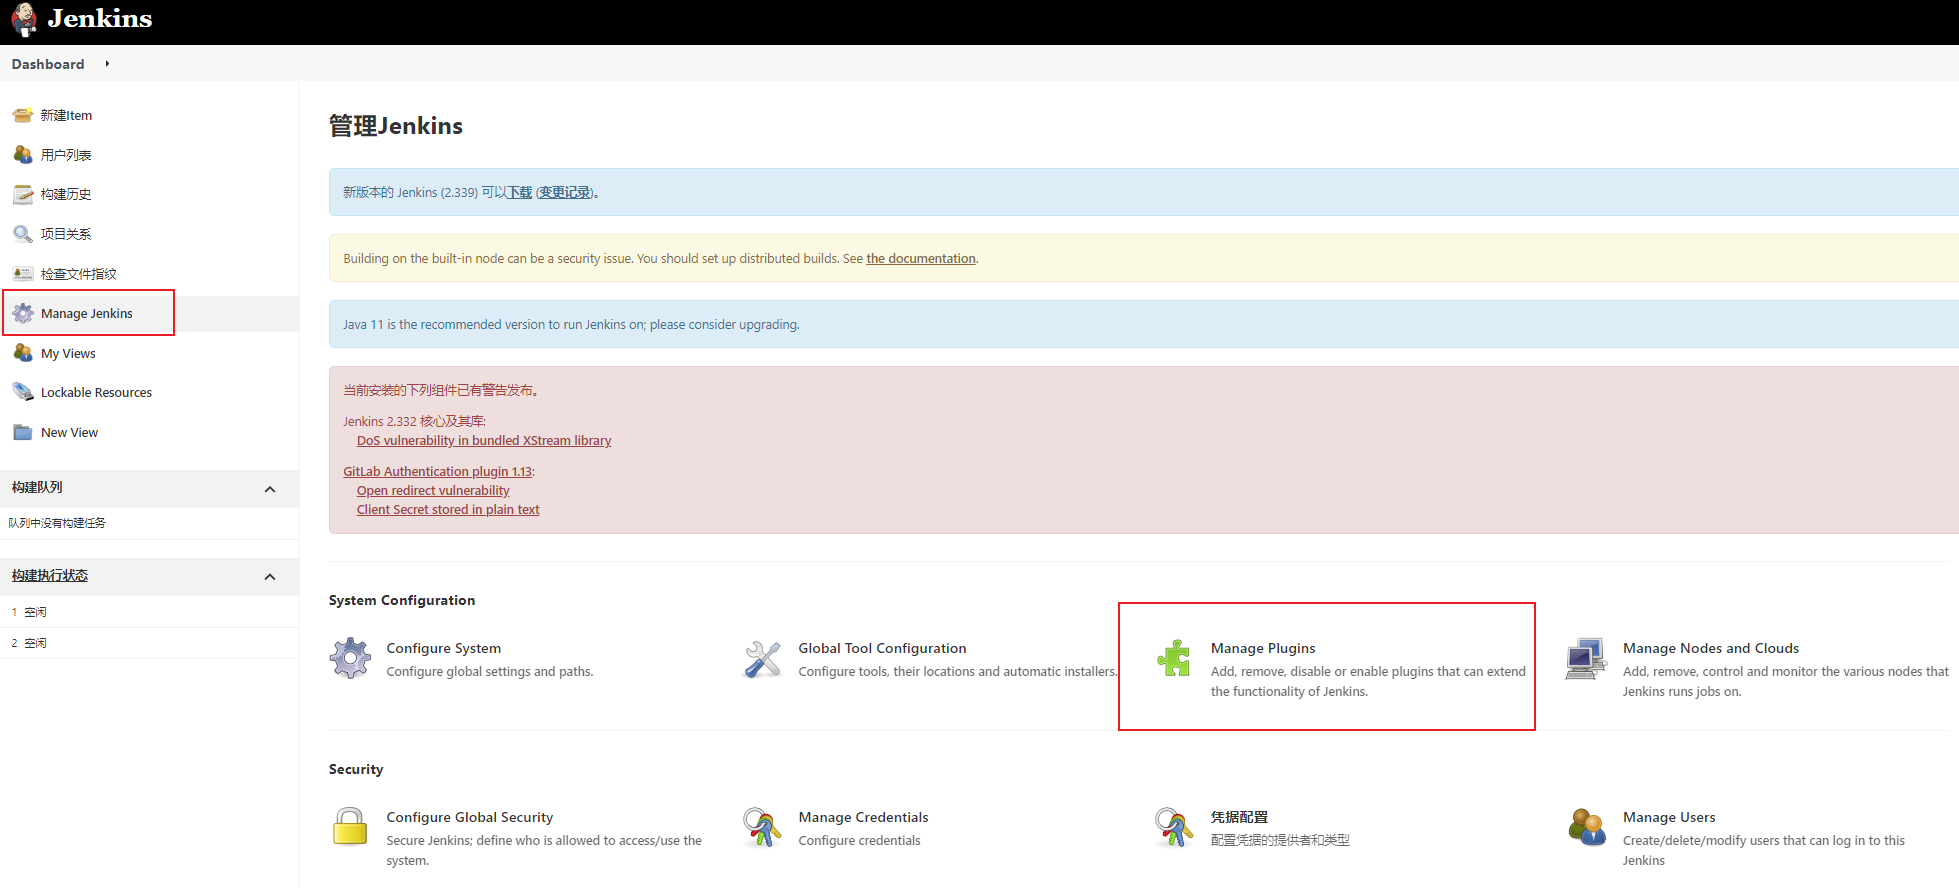This screenshot has height=888, width=1959.
Task: Click the 凭据配置 keys icon
Action: [x=1174, y=827]
